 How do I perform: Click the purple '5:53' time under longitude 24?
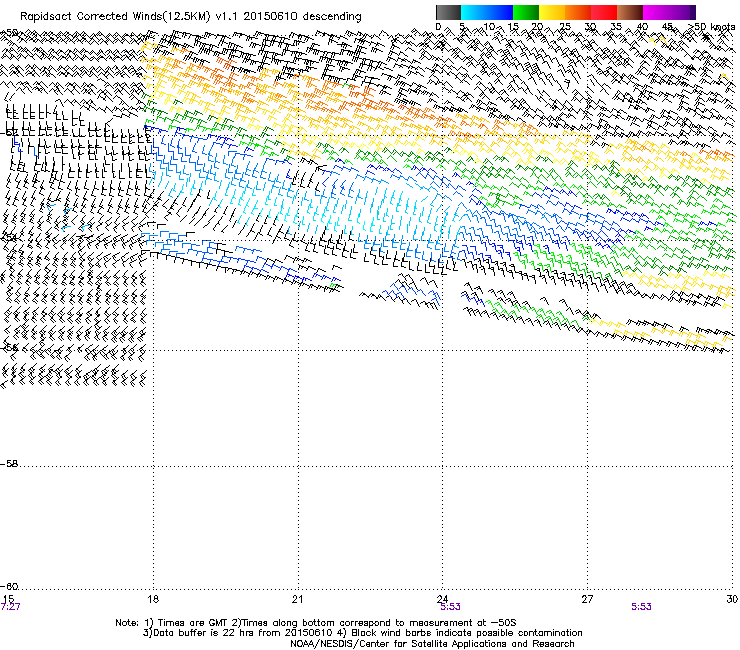(x=450, y=607)
